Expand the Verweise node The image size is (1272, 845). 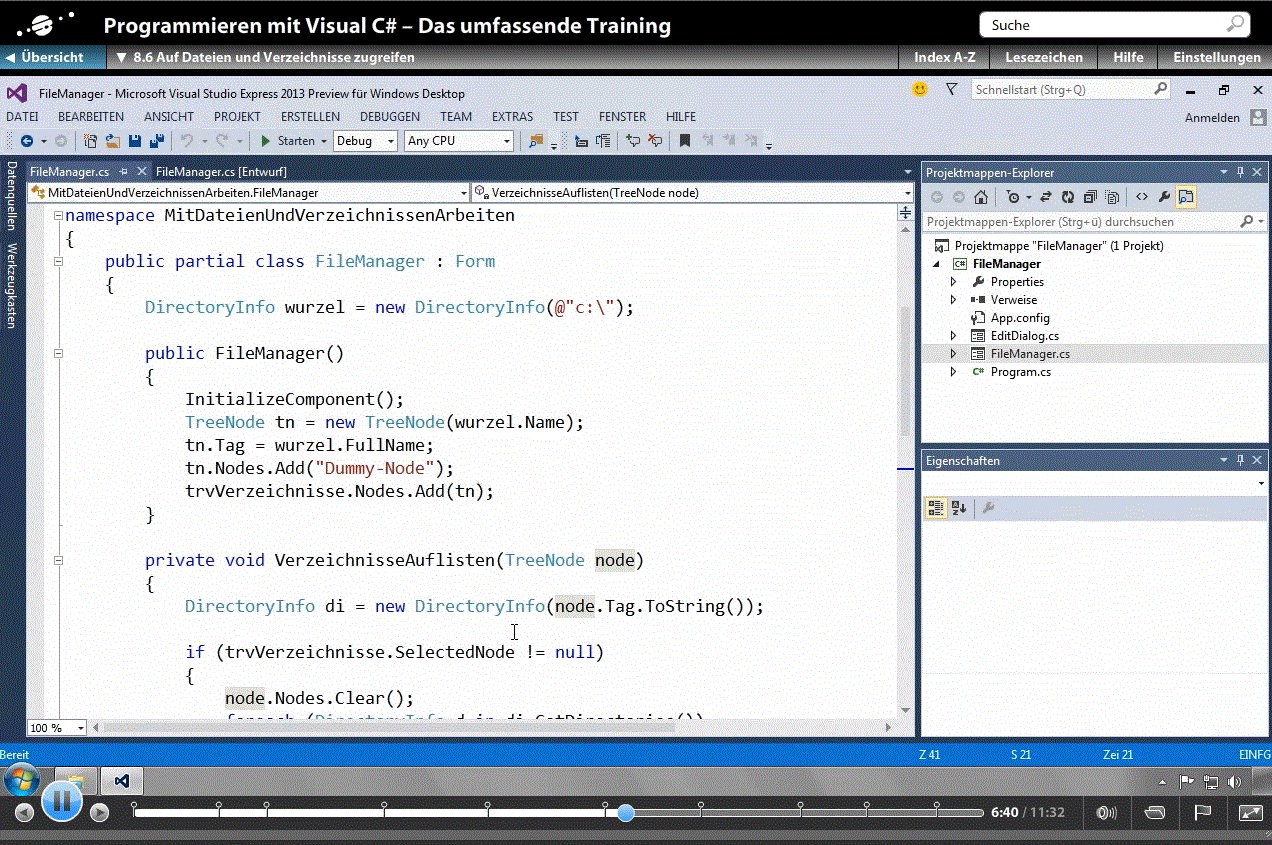click(954, 300)
